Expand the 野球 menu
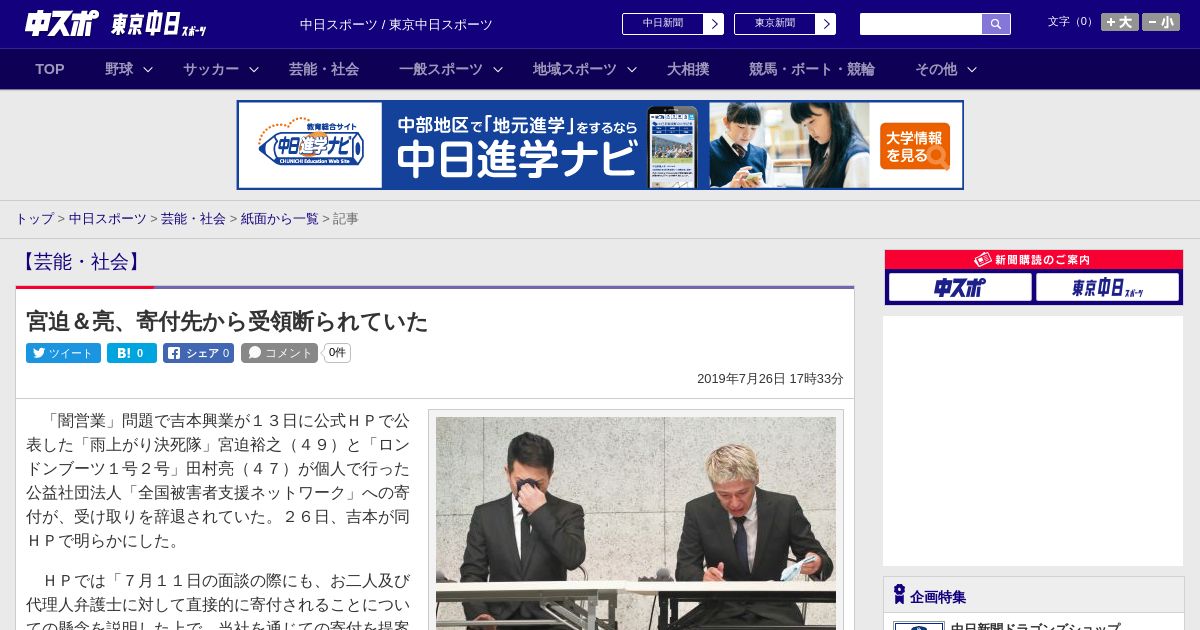 129,69
